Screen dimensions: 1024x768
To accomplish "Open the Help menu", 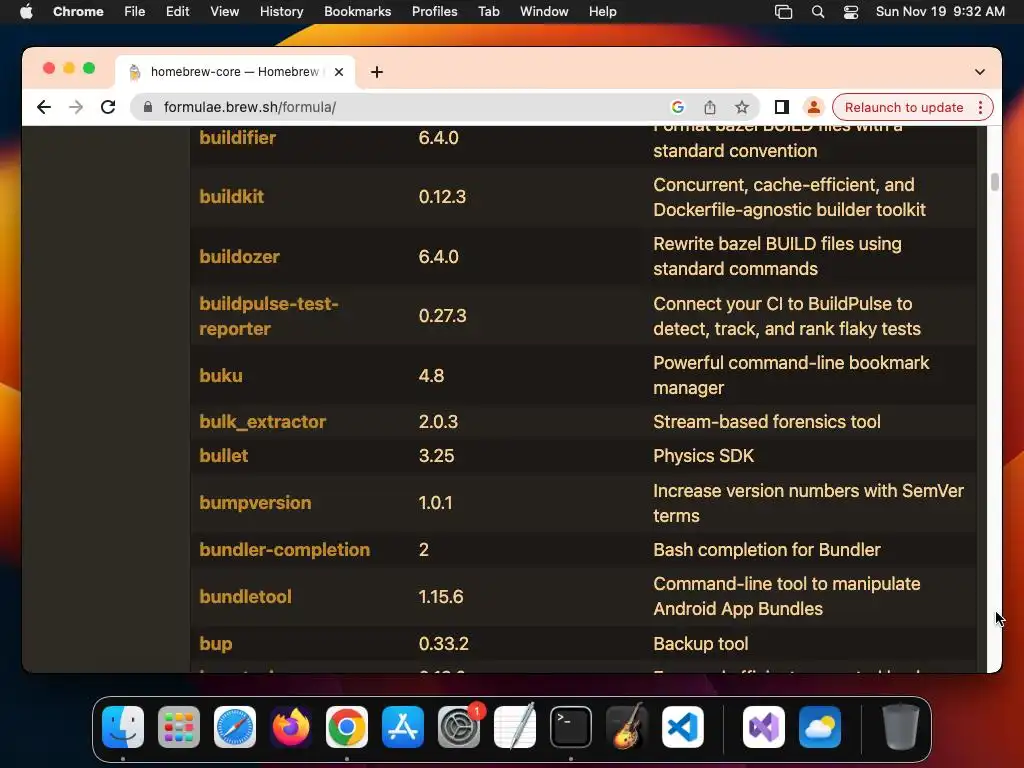I will pos(602,12).
